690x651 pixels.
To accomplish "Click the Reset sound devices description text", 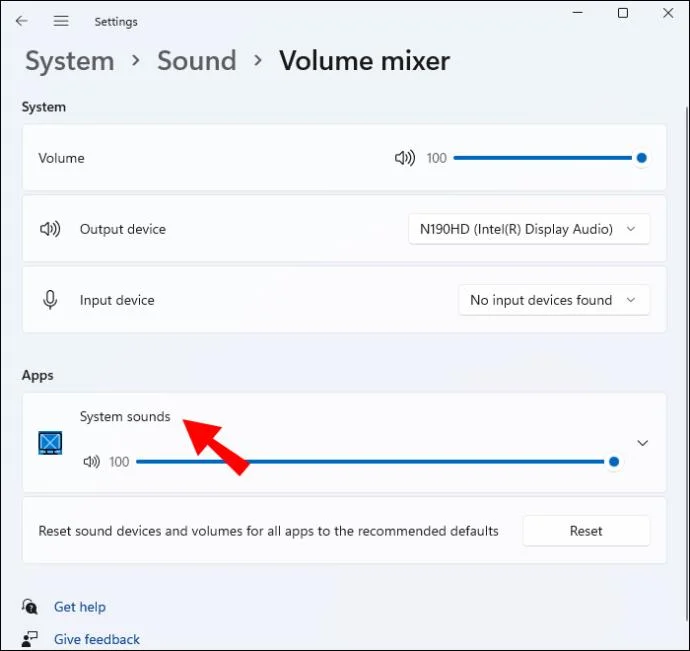I will 268,531.
